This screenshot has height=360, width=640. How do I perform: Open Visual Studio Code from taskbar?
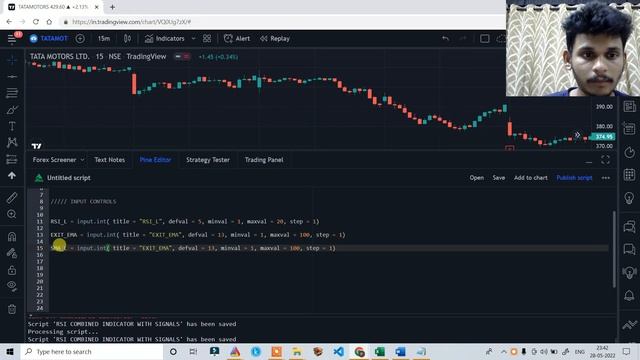[338, 351]
